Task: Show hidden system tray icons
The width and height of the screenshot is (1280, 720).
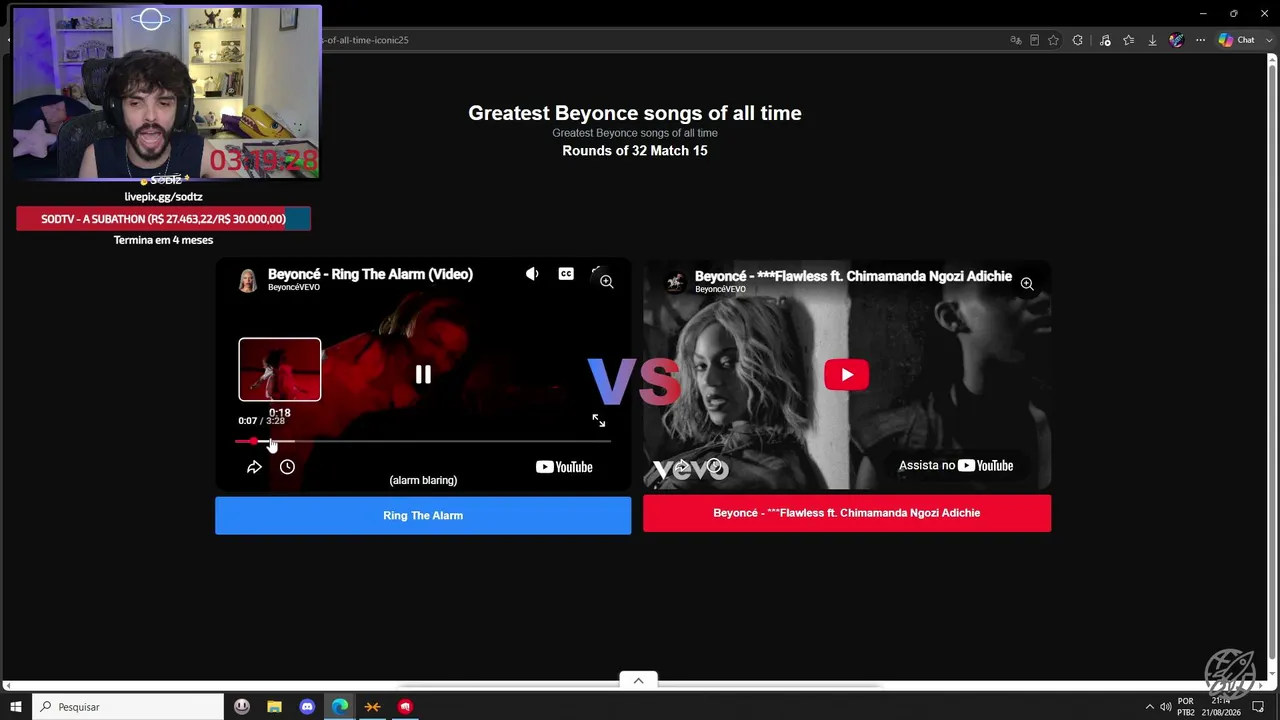Action: click(1149, 707)
